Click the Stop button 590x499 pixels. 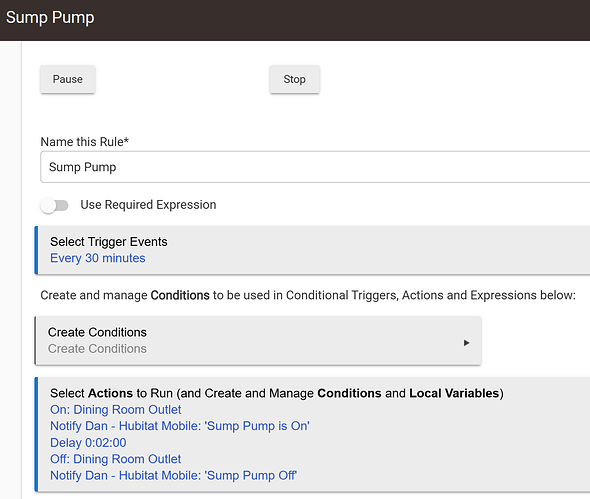point(295,79)
